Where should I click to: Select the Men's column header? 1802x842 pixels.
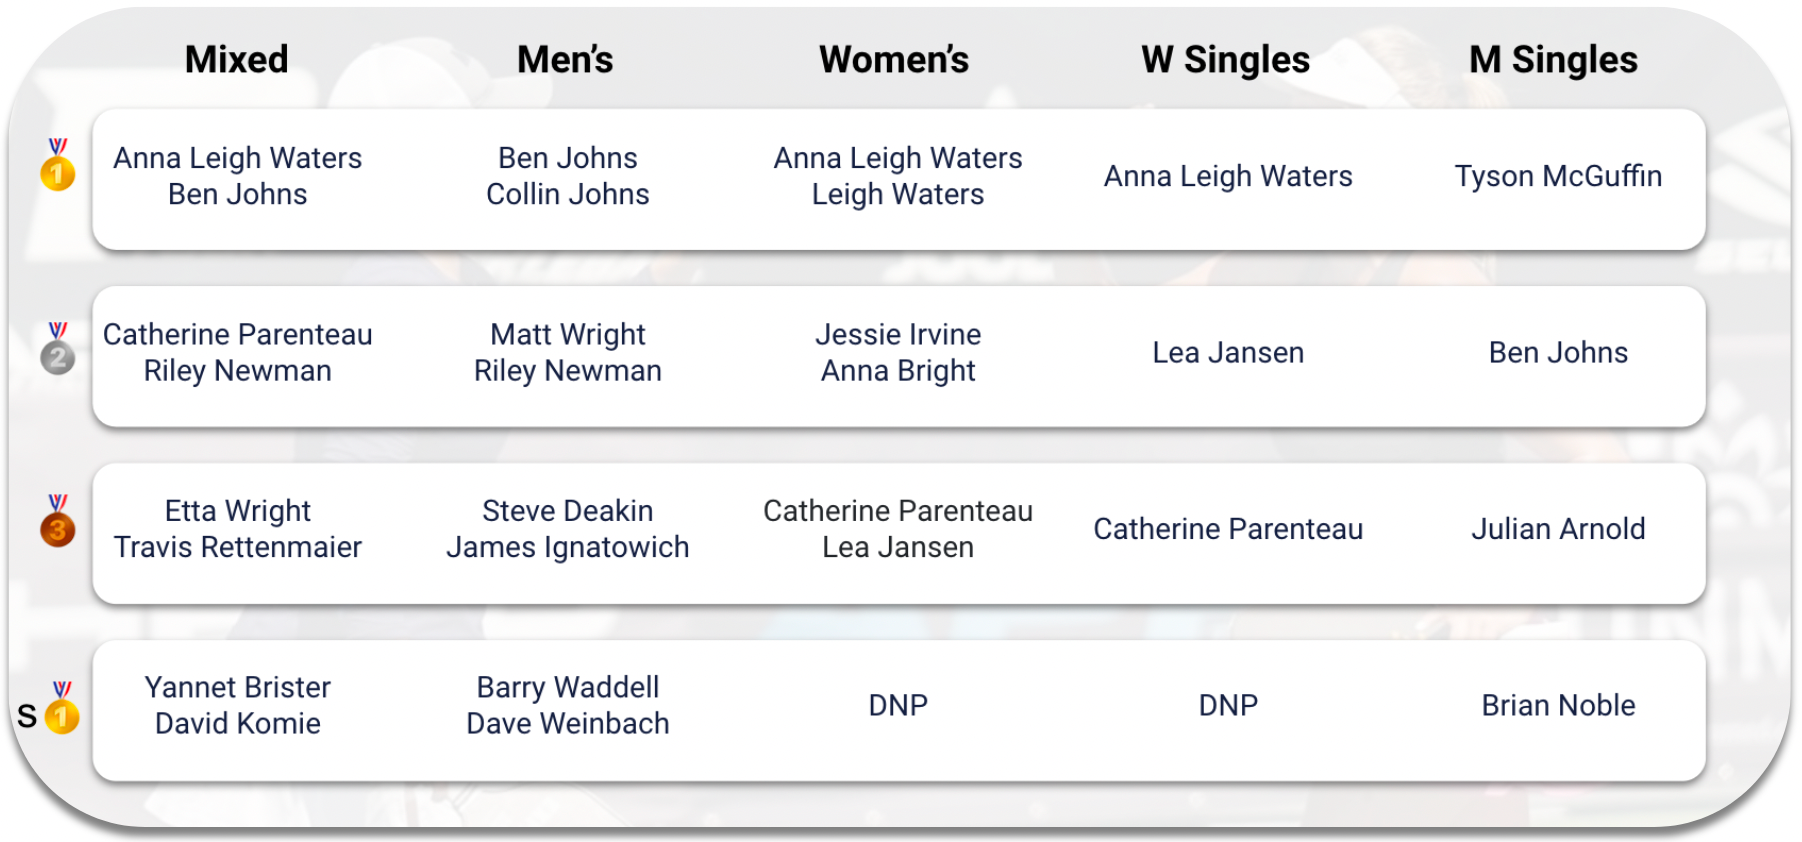point(565,60)
